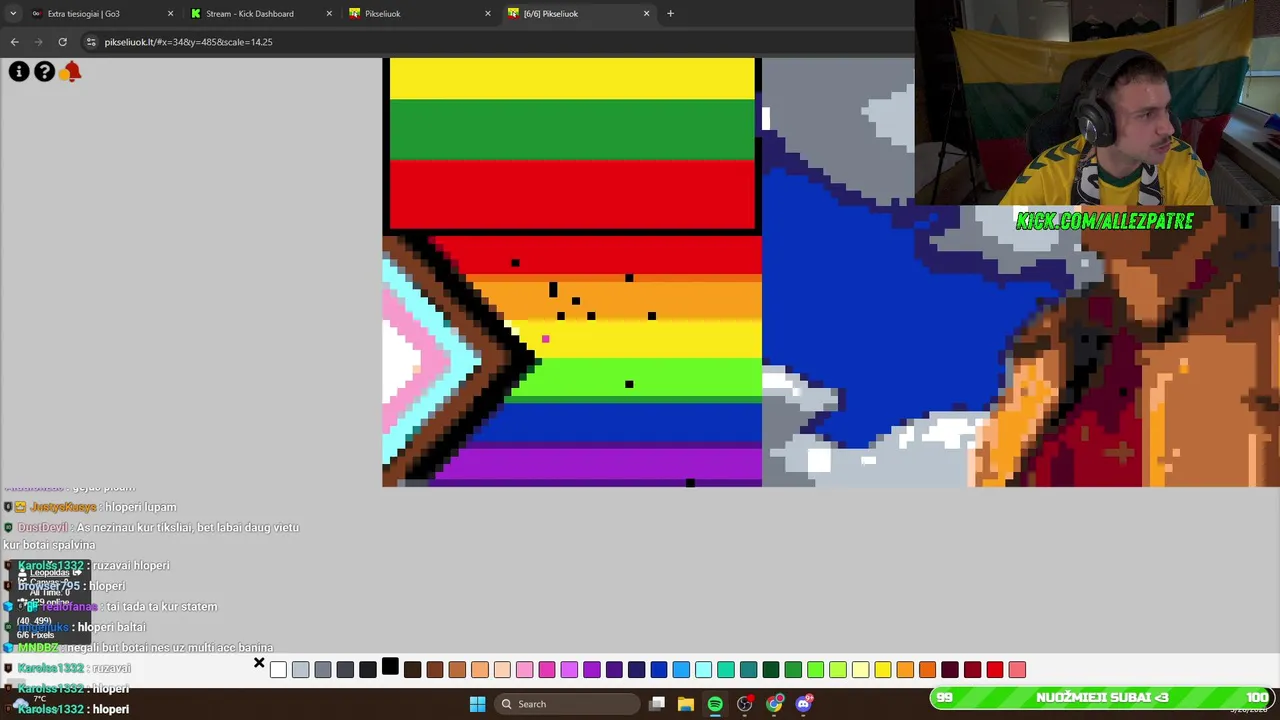The height and width of the screenshot is (720, 1280).
Task: Close the first Pikseliuok tab
Action: coord(488,13)
